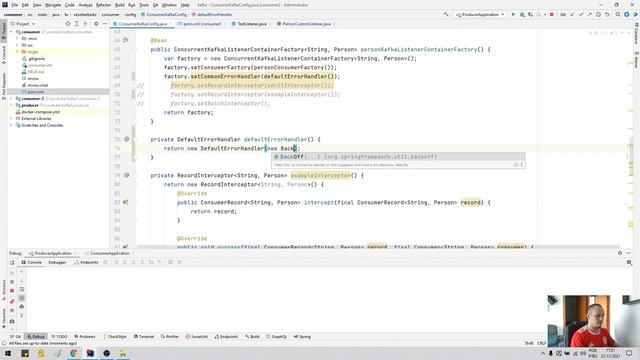Open the File menu
The width and height of the screenshot is (640, 360).
click(15, 5)
